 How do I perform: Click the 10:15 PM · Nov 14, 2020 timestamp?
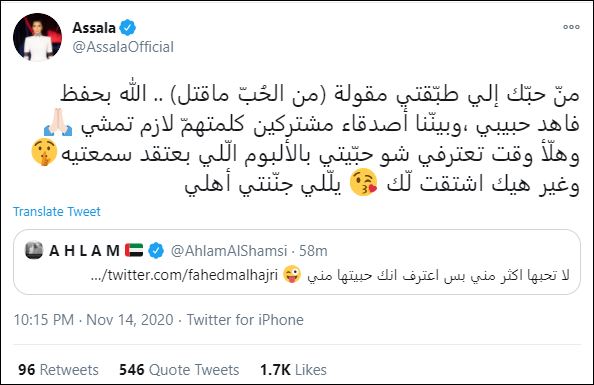94,320
